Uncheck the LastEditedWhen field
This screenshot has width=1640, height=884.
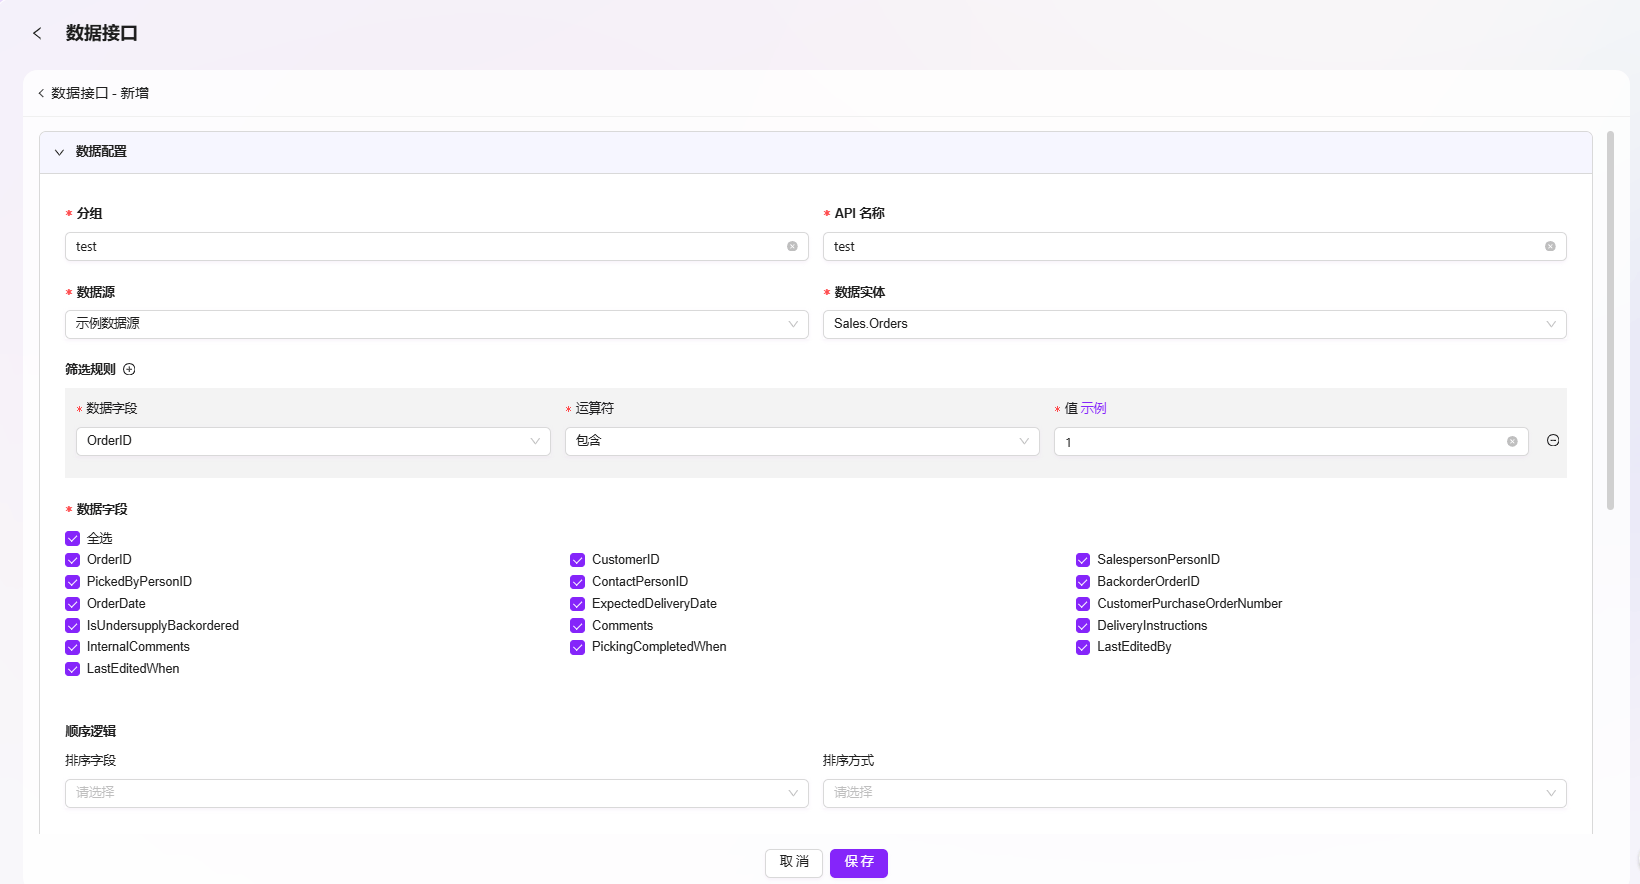pyautogui.click(x=72, y=669)
